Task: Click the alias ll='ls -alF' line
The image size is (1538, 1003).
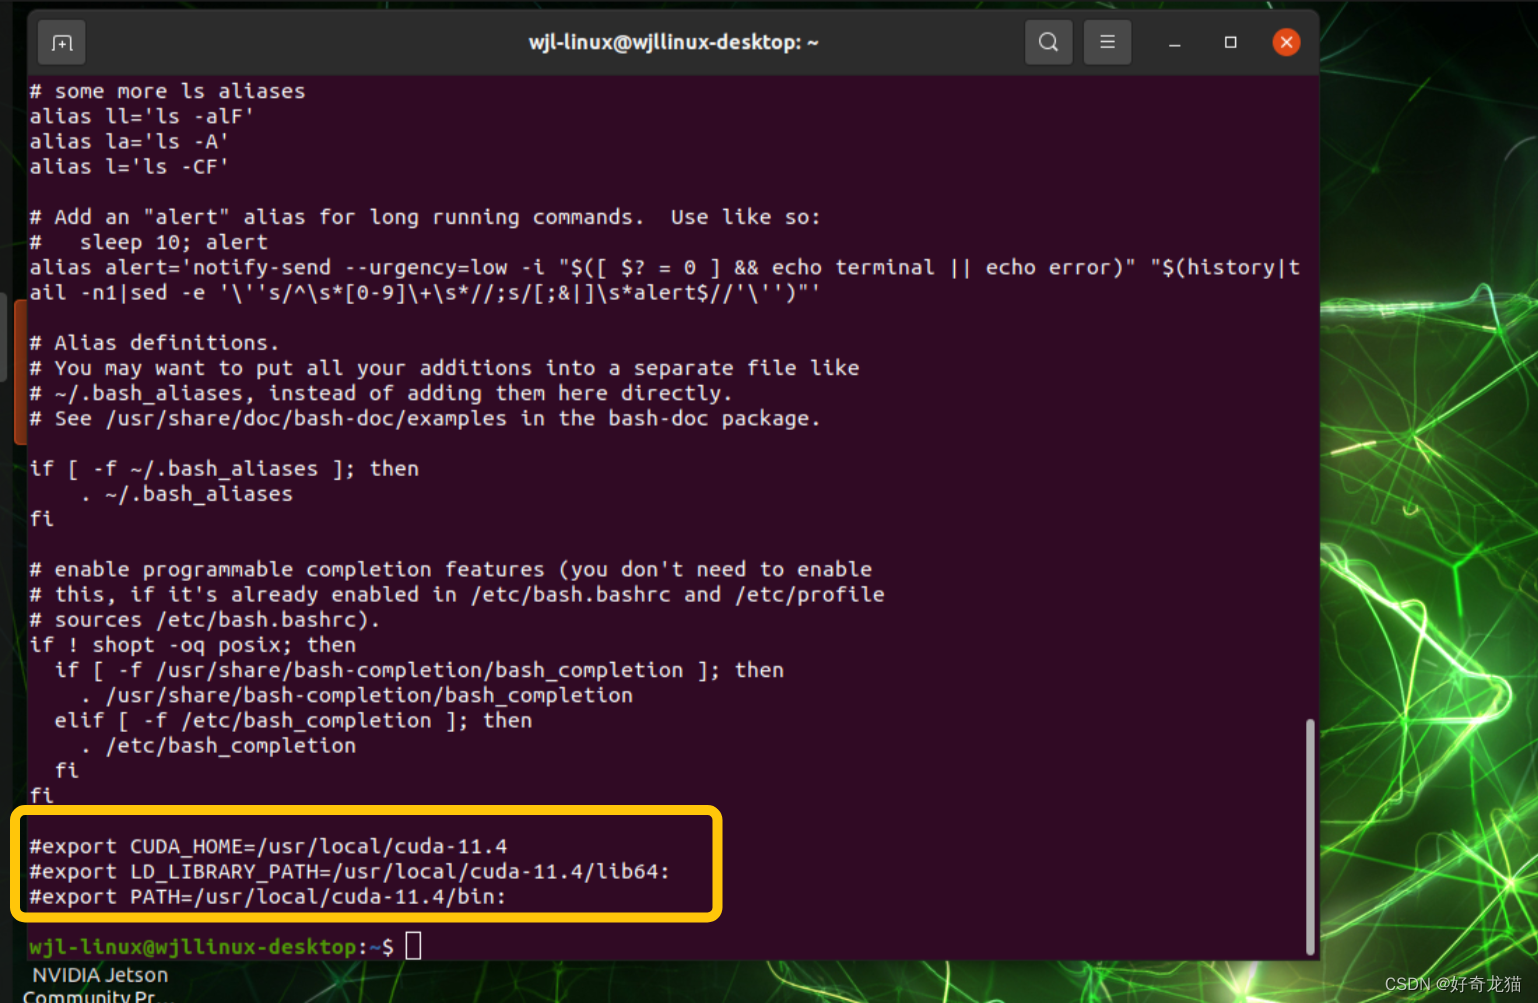Action: pyautogui.click(x=141, y=116)
